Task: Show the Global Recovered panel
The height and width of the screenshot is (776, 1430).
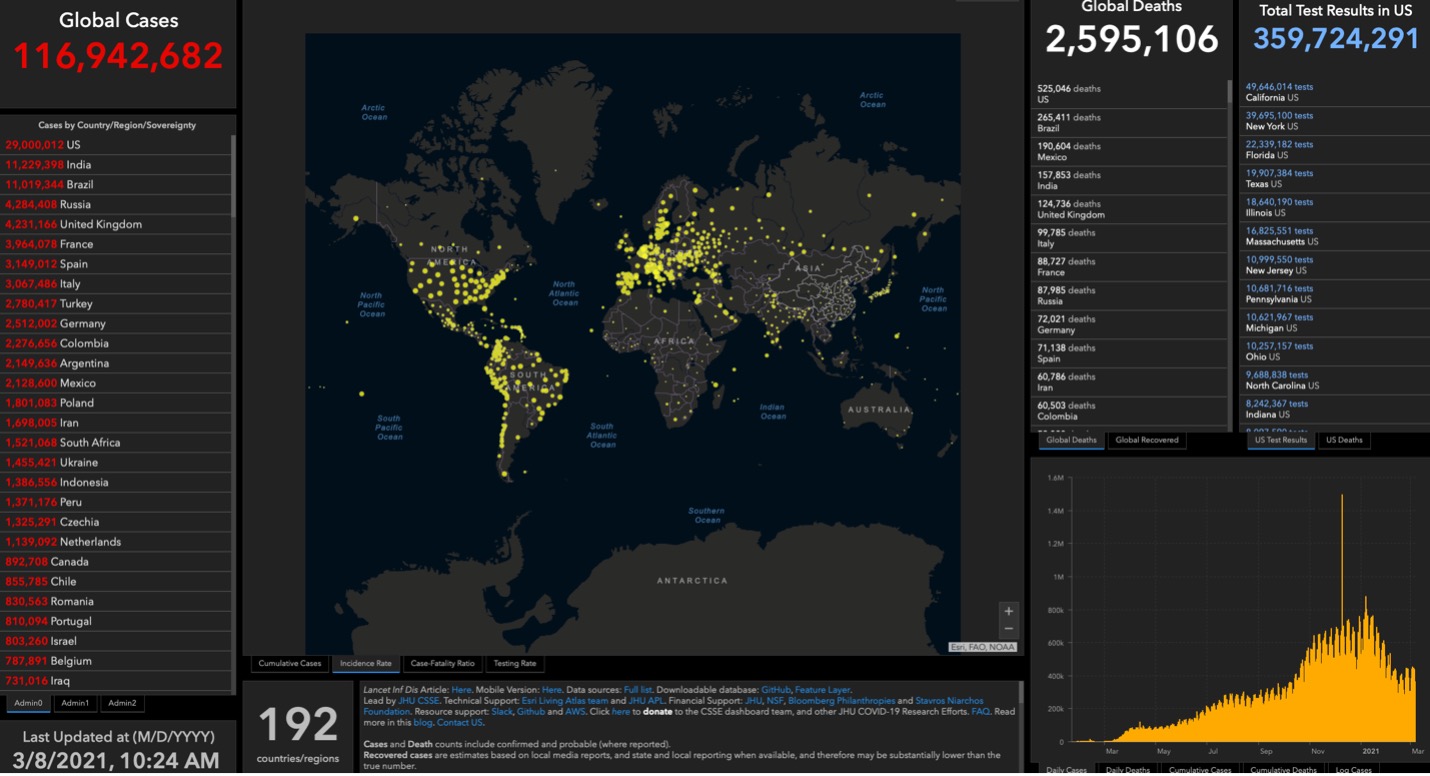Action: [1146, 439]
